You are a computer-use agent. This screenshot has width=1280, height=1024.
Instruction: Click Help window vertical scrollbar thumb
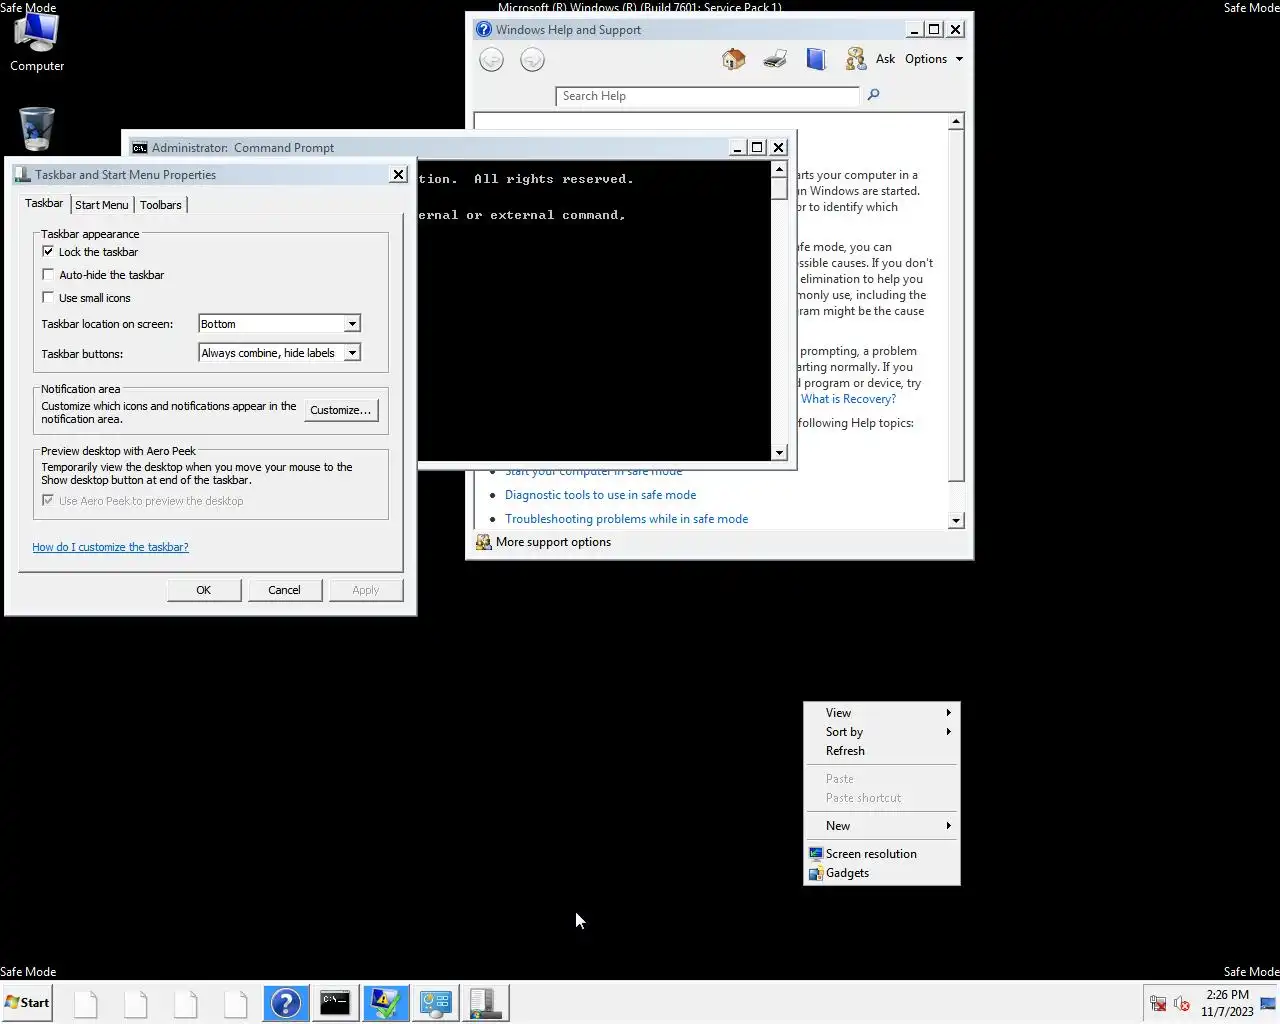[956, 305]
